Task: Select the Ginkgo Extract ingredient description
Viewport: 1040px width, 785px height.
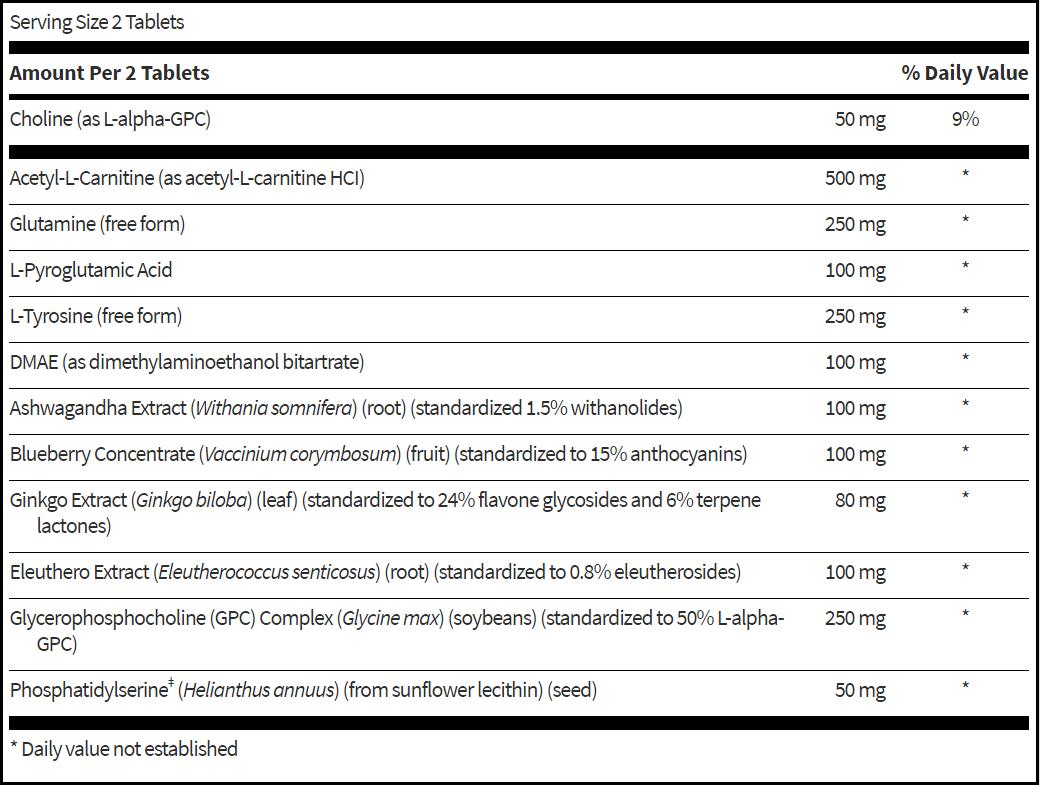Action: tap(385, 513)
